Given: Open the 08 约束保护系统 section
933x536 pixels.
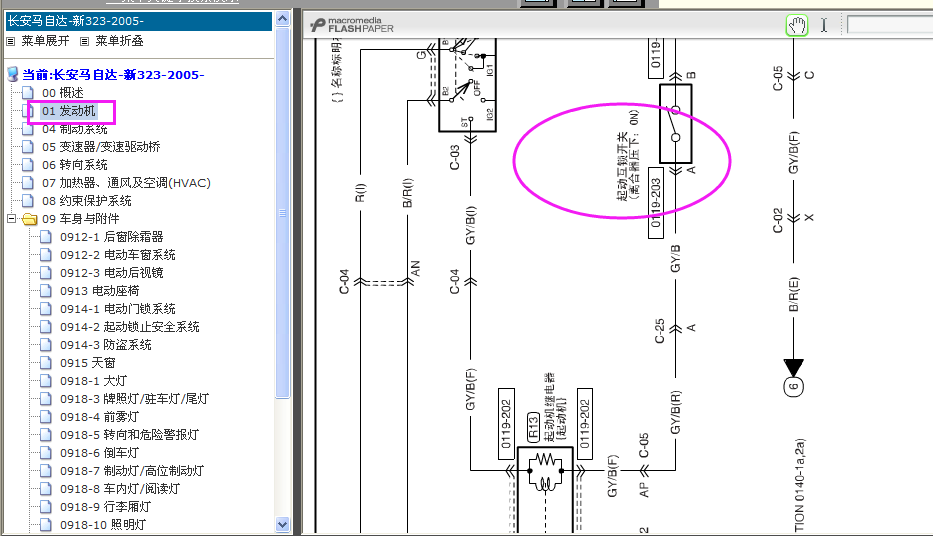Looking at the screenshot, I should coord(86,201).
